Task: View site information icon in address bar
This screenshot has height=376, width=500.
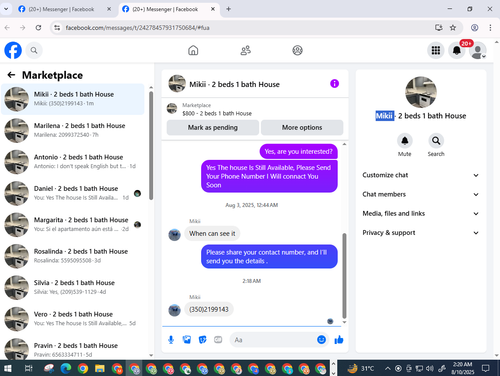Action: tap(57, 28)
